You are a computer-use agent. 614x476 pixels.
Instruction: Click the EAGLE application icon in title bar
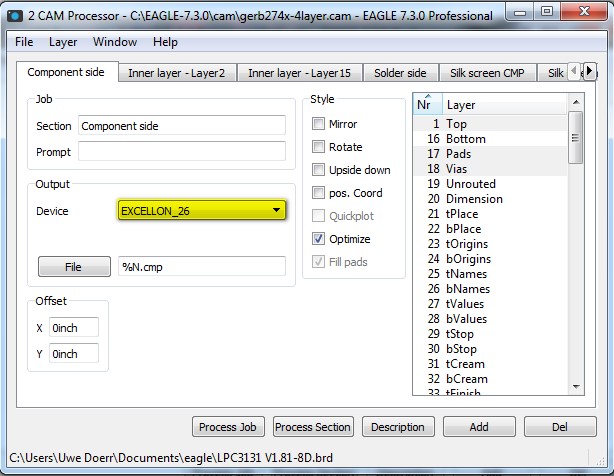coord(12,14)
